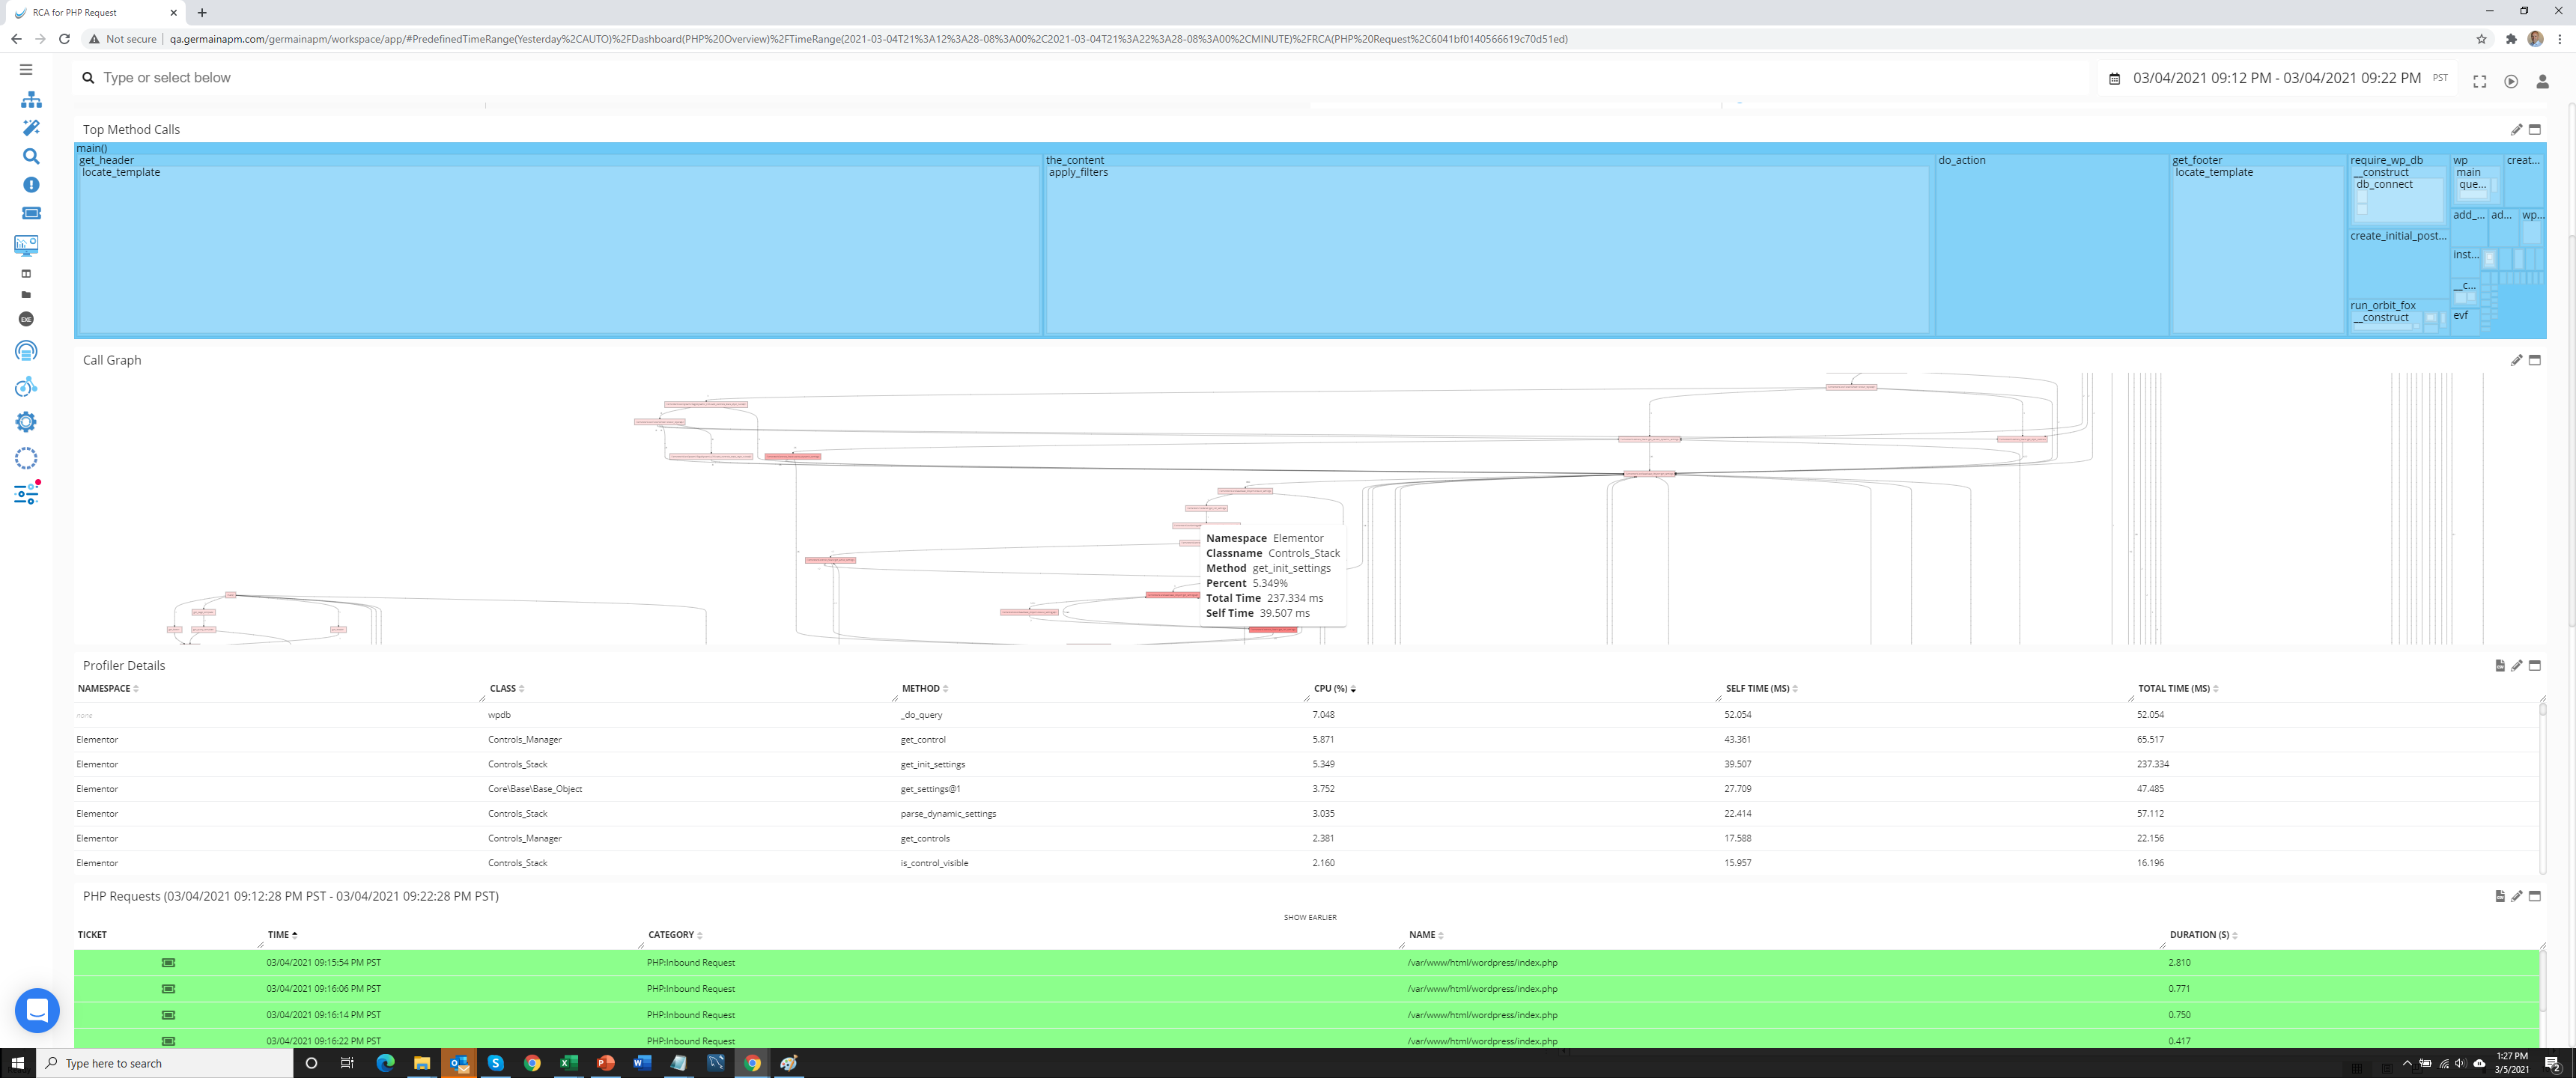2576x1078 pixels.
Task: Click the play button near date range
Action: point(2510,82)
